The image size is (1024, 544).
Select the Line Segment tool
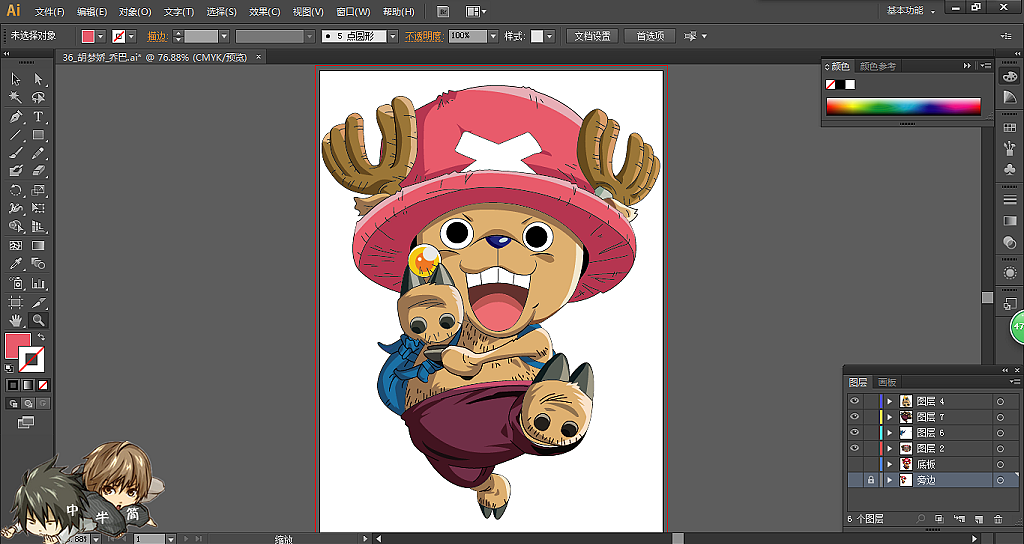[x=16, y=135]
